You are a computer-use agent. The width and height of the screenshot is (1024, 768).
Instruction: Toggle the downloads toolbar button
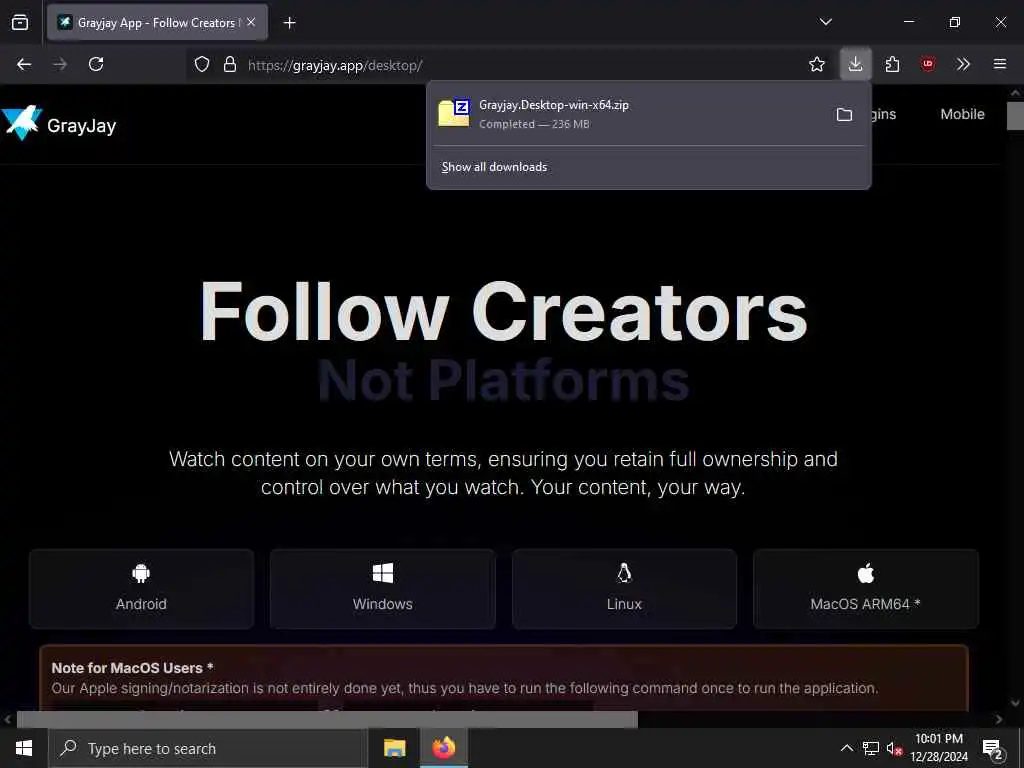point(855,64)
